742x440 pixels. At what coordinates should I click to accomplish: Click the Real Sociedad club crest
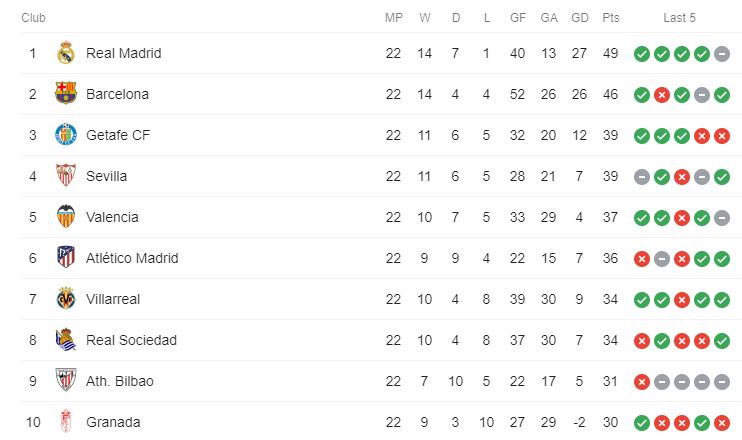pyautogui.click(x=66, y=340)
